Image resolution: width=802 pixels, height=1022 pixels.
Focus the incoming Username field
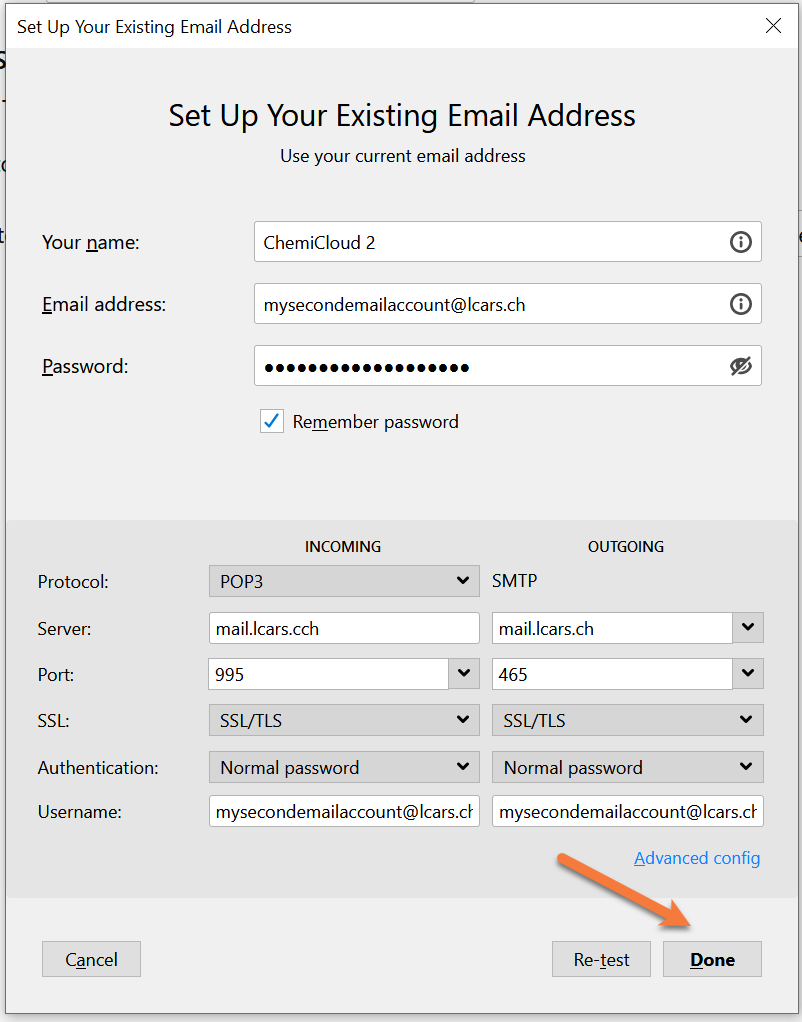(343, 812)
